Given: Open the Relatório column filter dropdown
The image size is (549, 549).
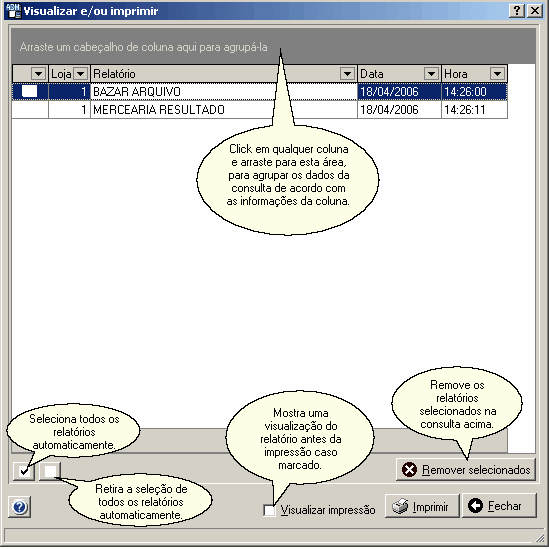Looking at the screenshot, I should 347,74.
